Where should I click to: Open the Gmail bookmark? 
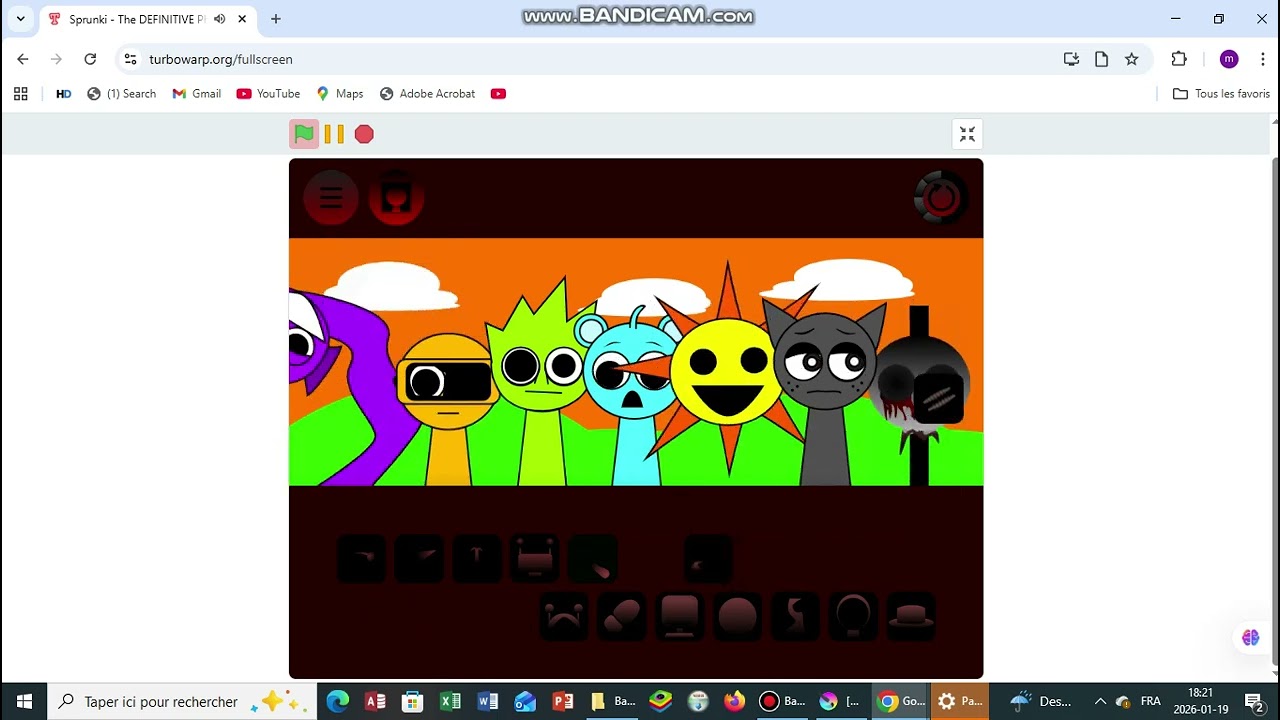[x=197, y=94]
